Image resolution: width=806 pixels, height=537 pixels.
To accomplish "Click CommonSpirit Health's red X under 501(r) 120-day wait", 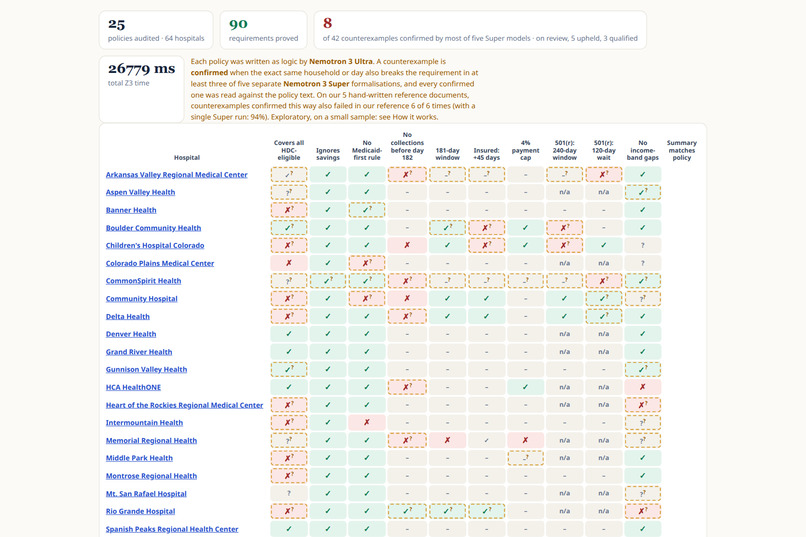I will (x=603, y=281).
